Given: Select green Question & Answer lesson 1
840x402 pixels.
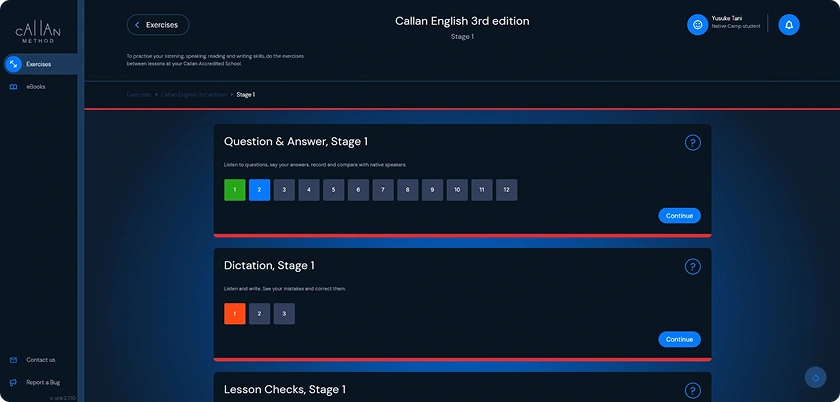Looking at the screenshot, I should (x=235, y=190).
